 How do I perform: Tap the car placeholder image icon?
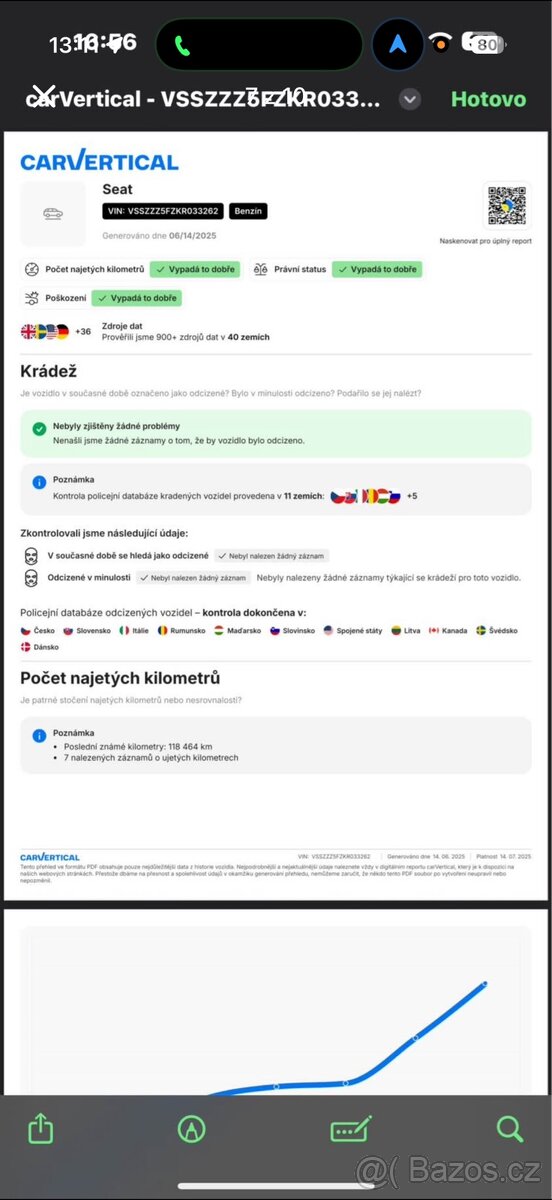point(53,213)
